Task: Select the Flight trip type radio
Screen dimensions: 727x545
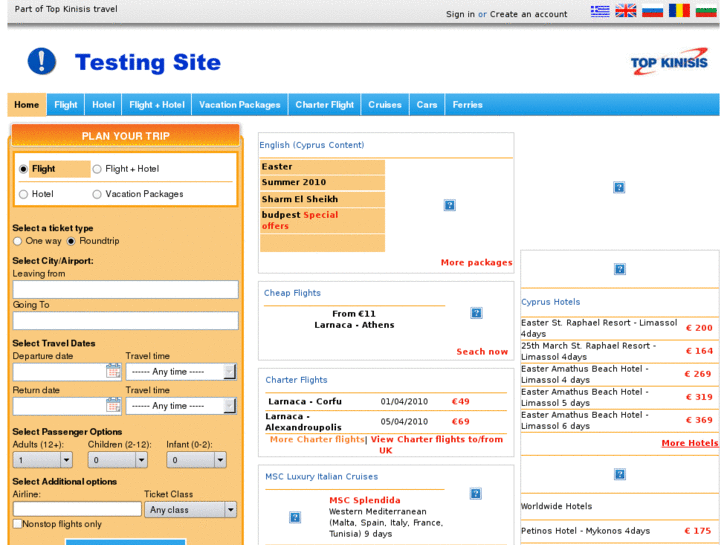Action: [x=23, y=169]
